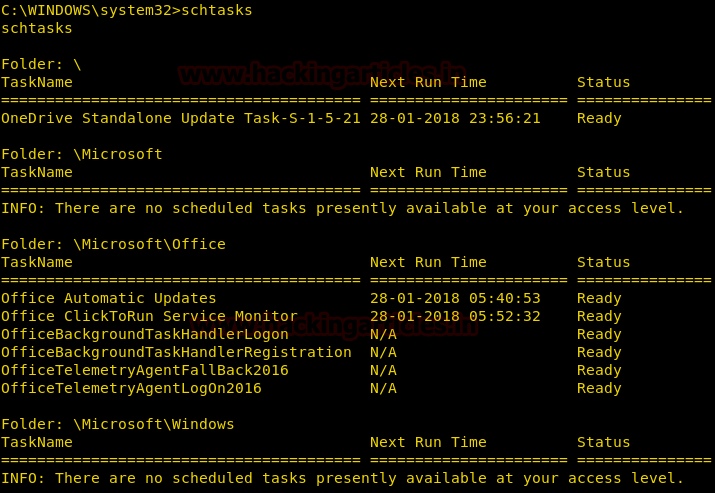Click the echoed 'schtasks' line below the prompt
The width and height of the screenshot is (715, 493).
click(36, 28)
